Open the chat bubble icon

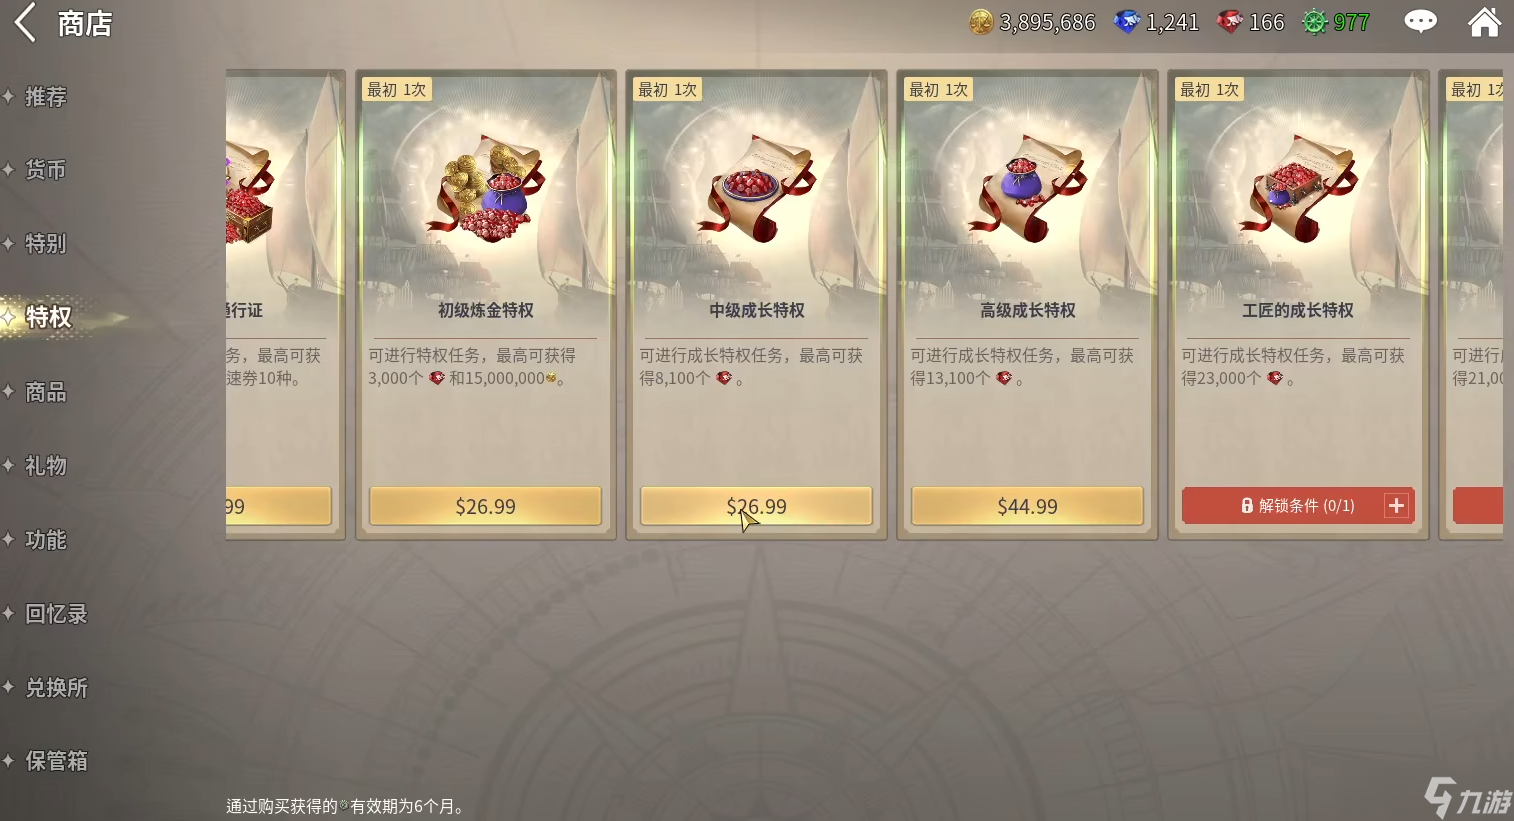tap(1420, 21)
